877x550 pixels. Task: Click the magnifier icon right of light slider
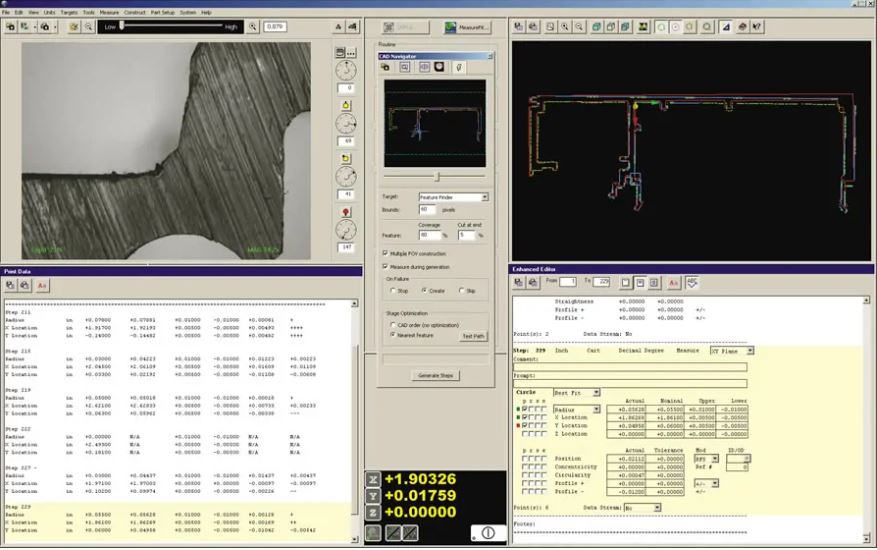[x=253, y=27]
